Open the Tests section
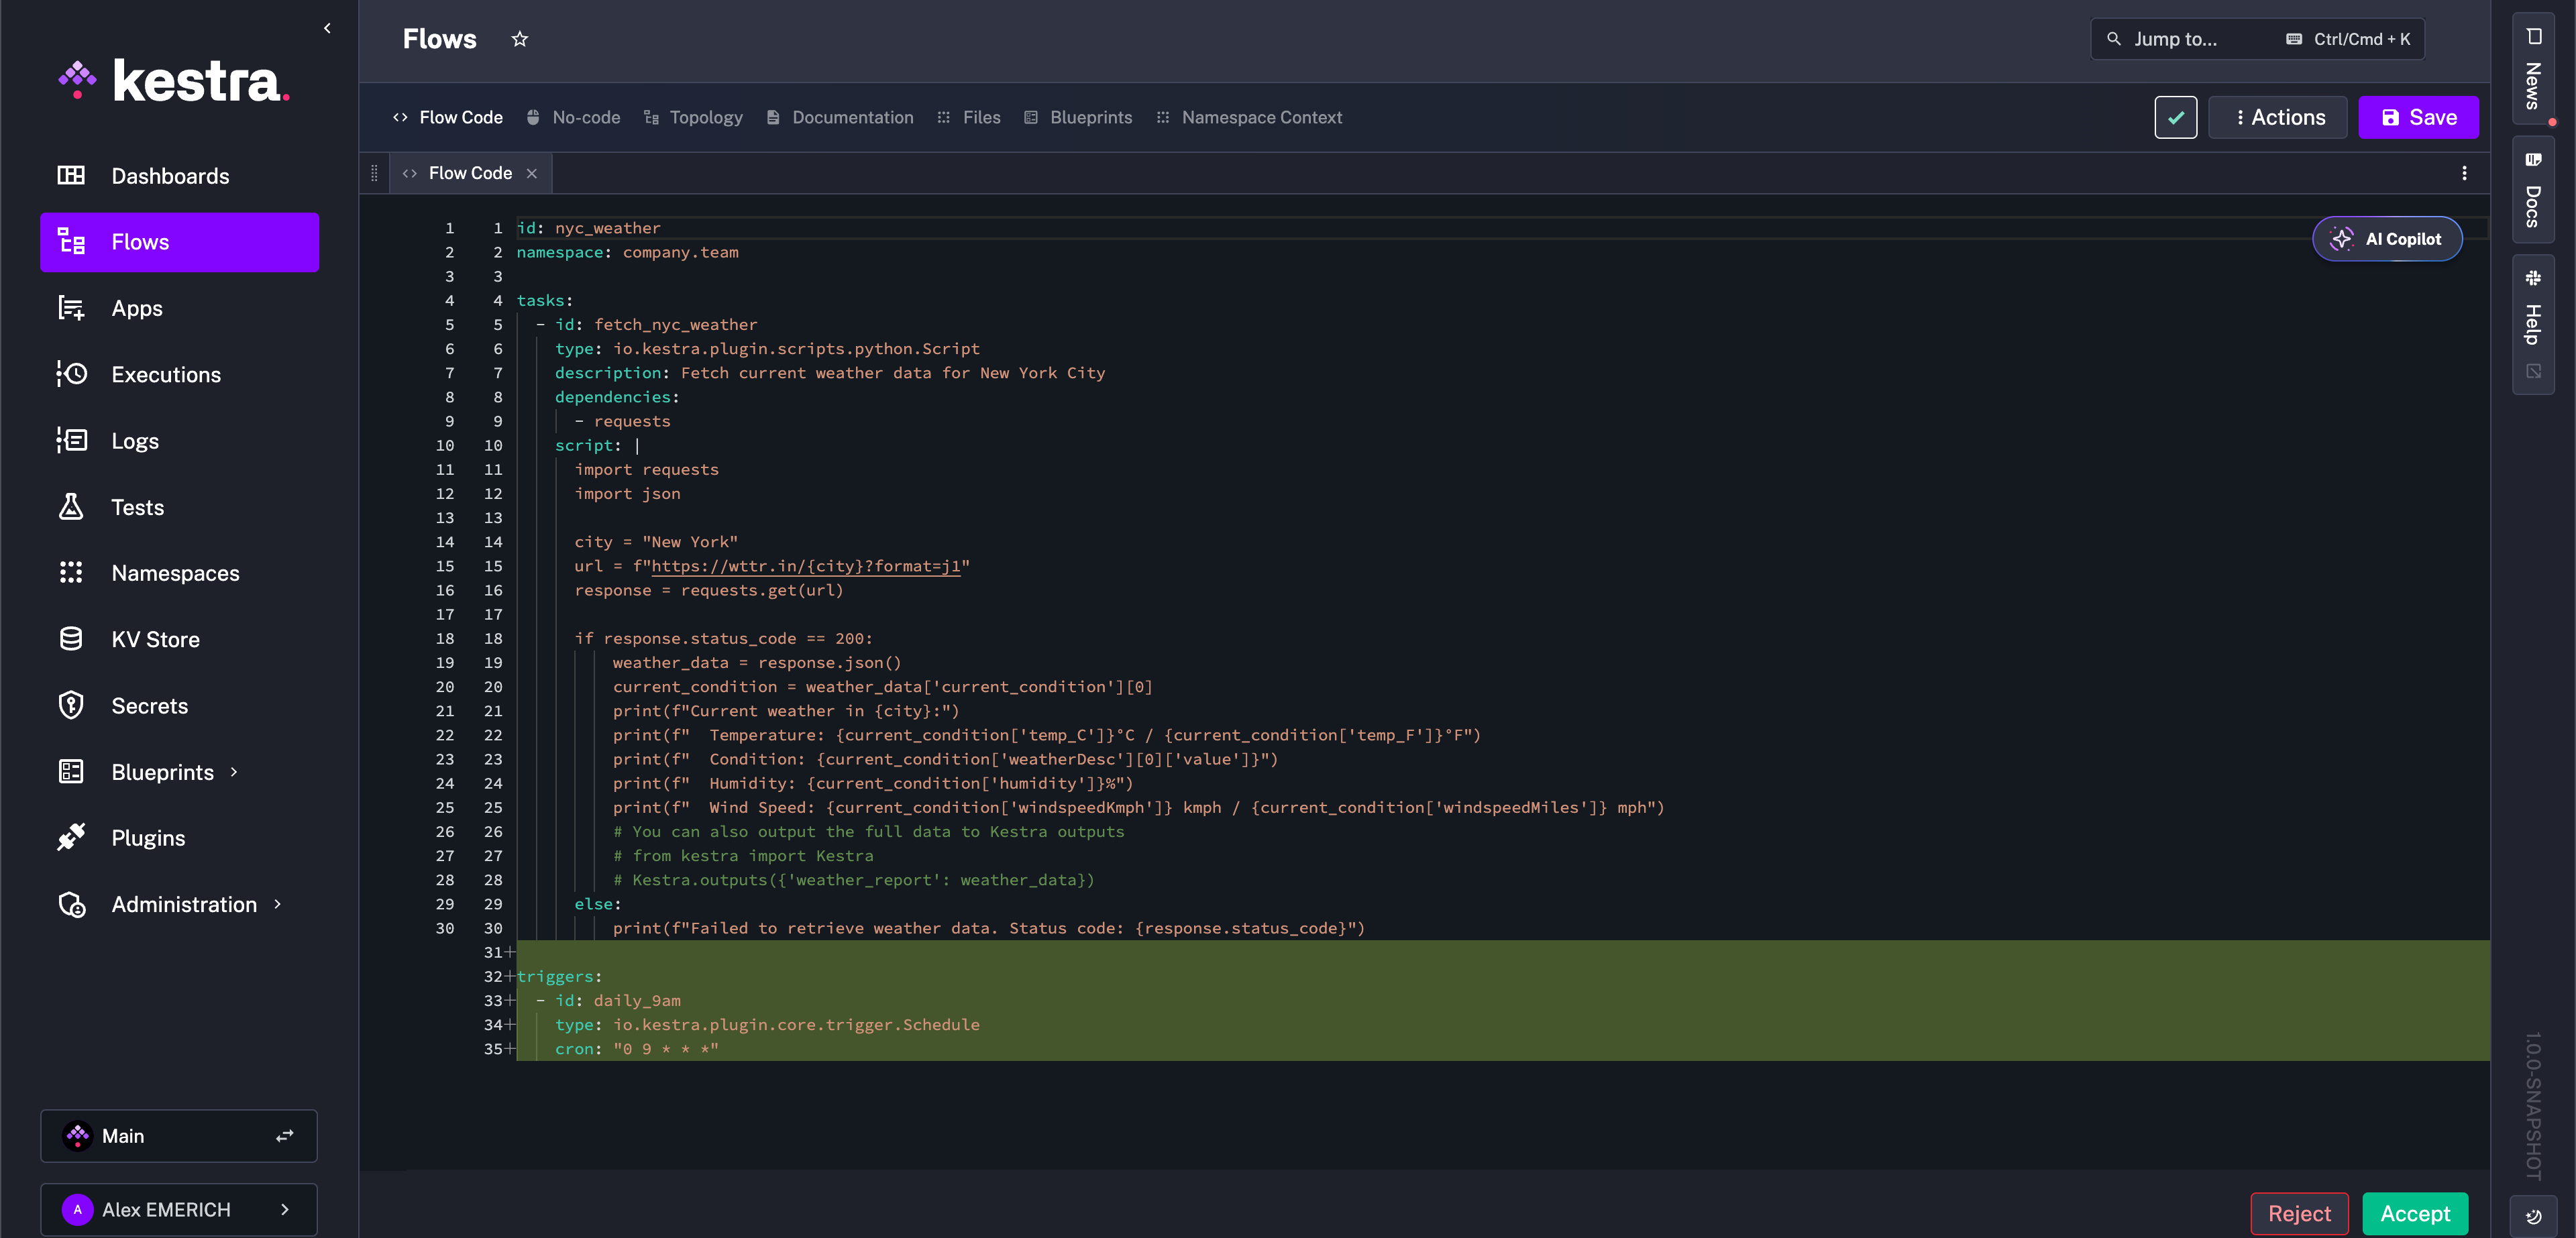The height and width of the screenshot is (1238, 2576). 137,507
